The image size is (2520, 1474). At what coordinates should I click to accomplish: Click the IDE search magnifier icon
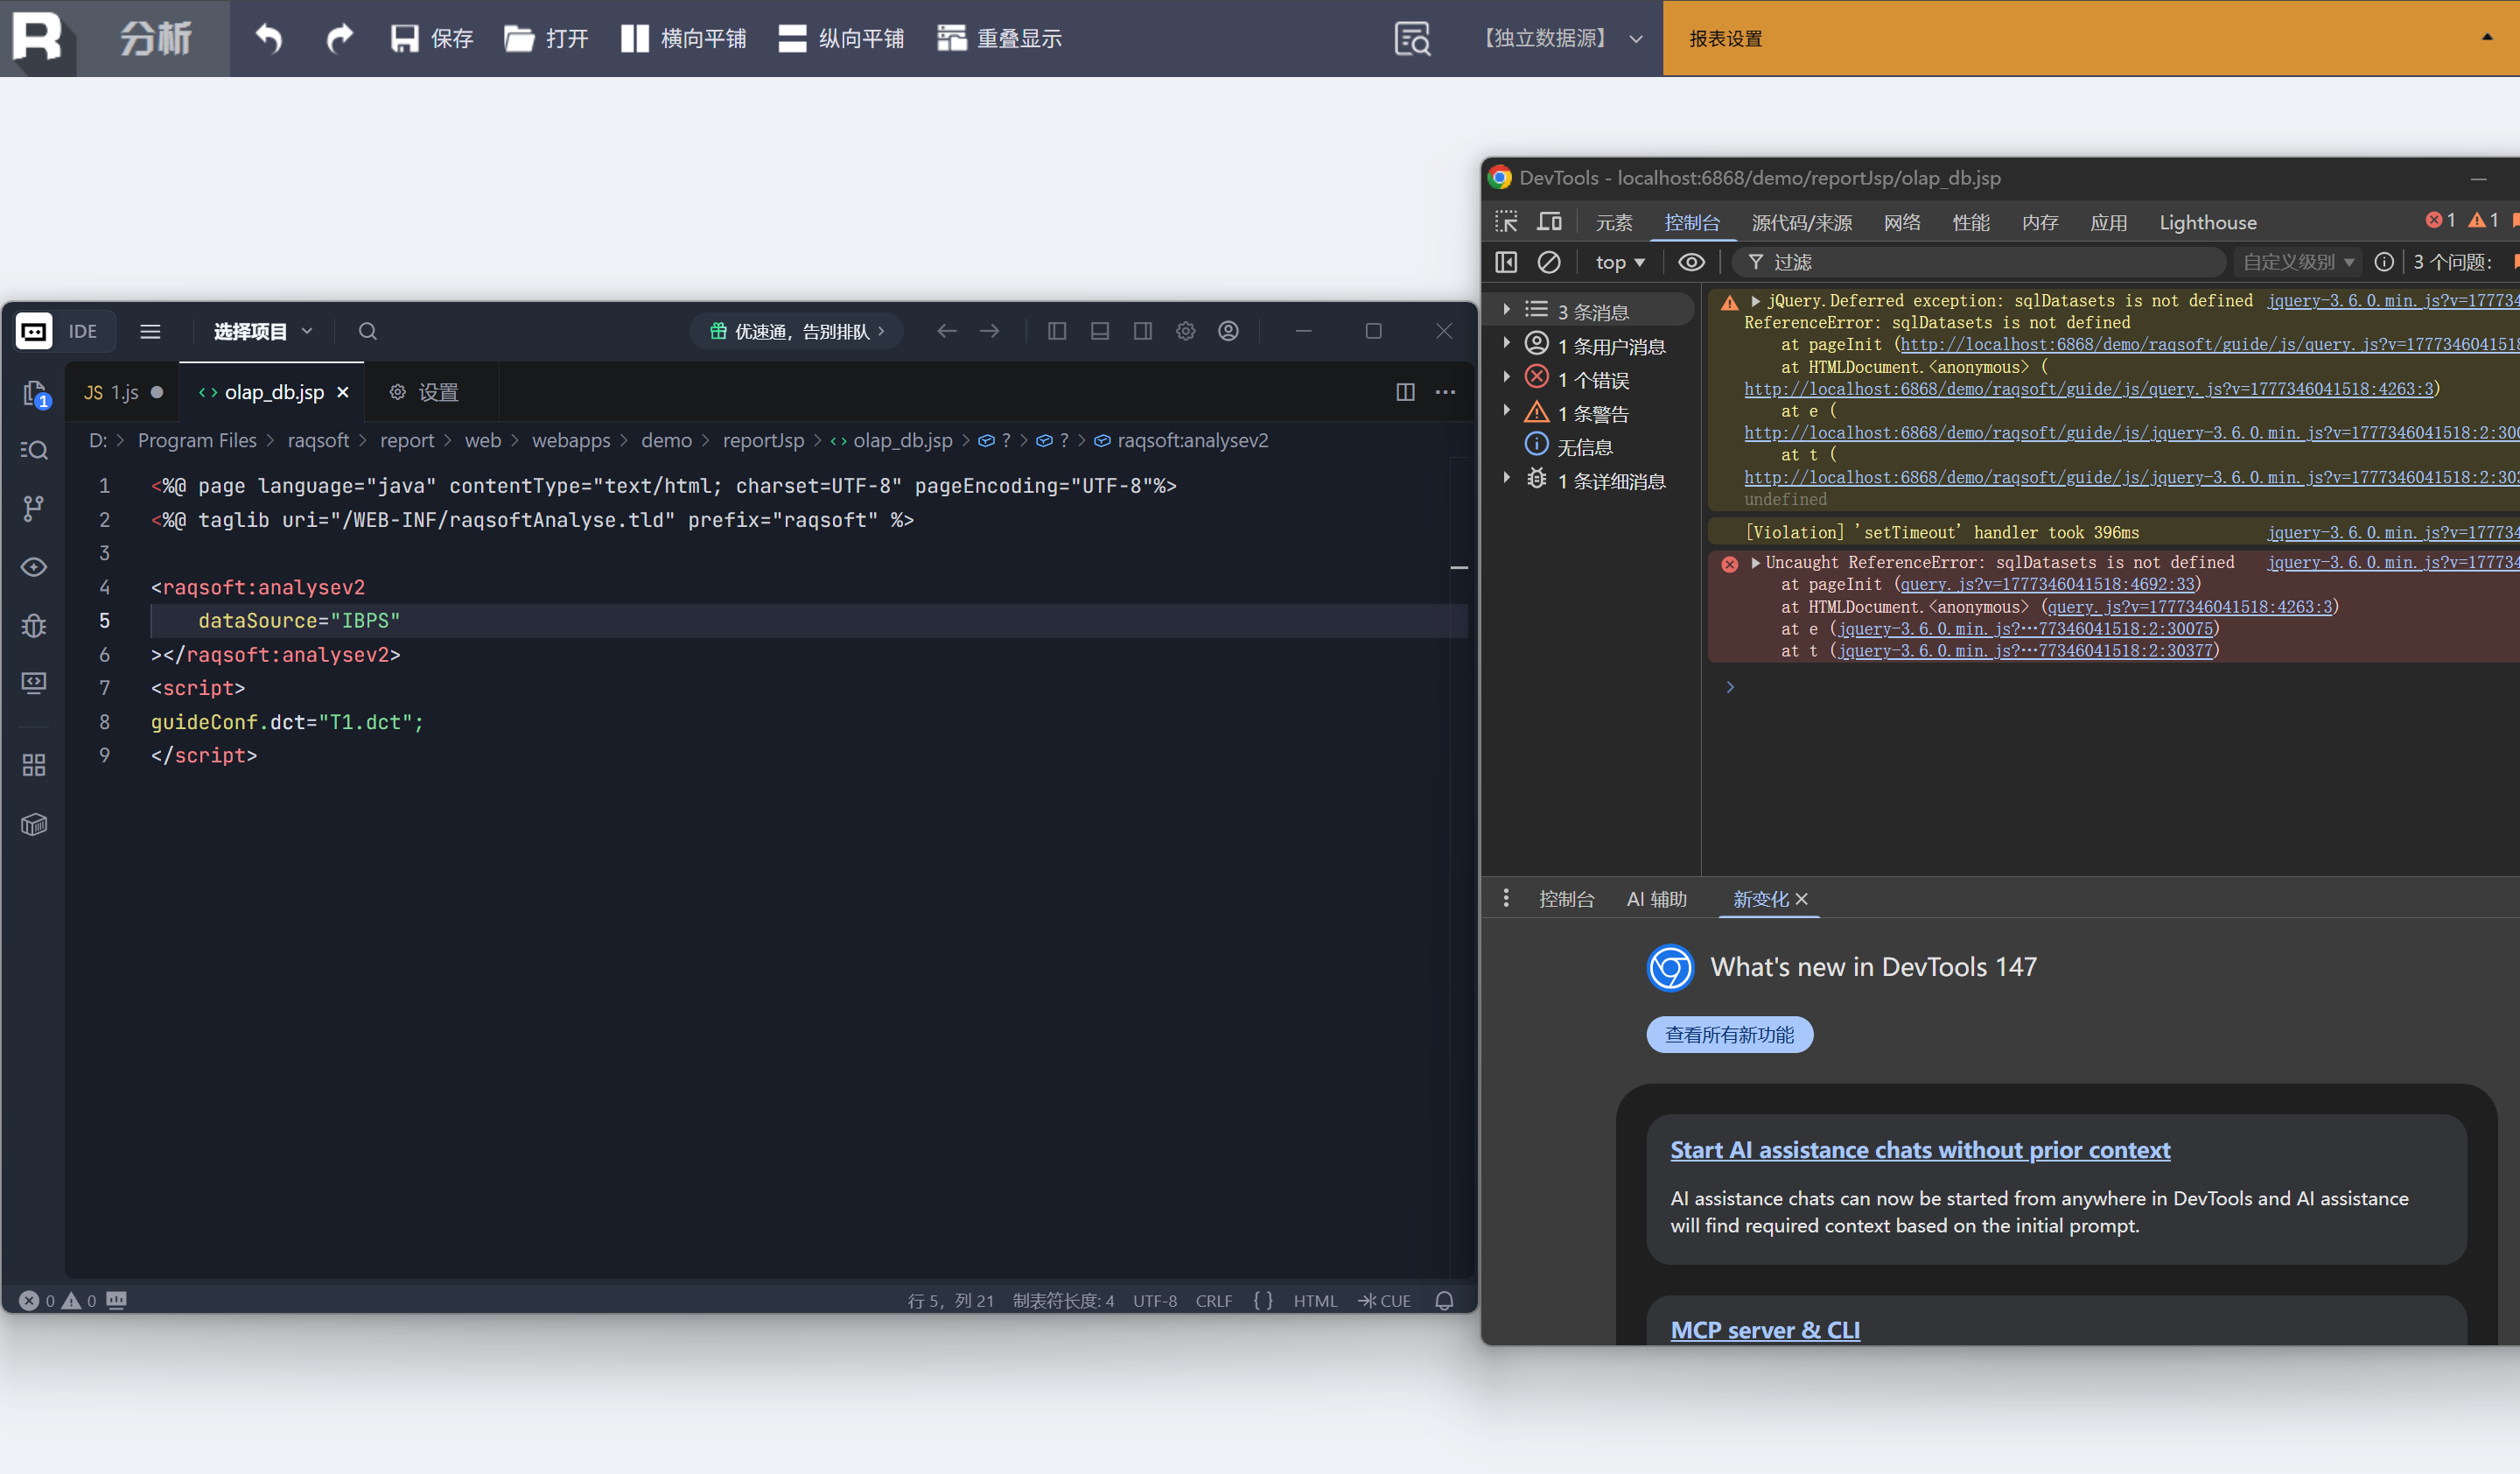click(x=368, y=331)
